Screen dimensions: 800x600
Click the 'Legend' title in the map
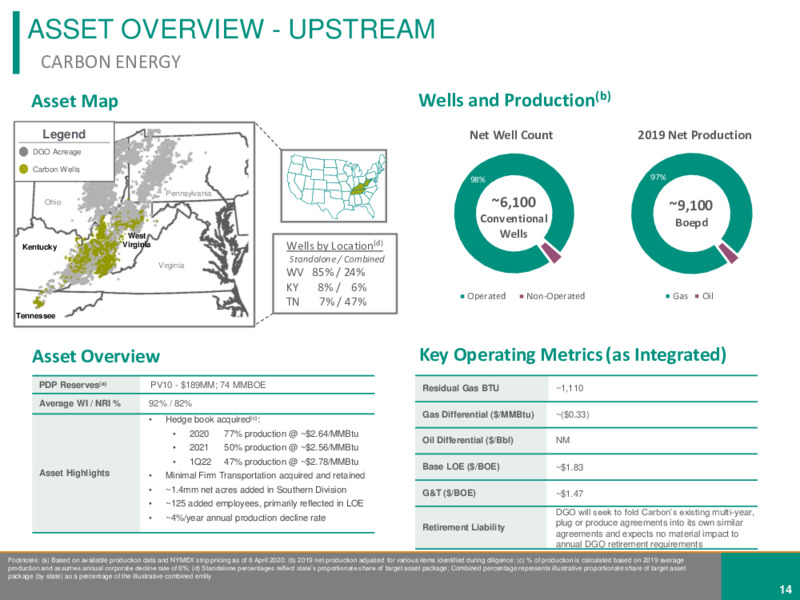pyautogui.click(x=64, y=134)
